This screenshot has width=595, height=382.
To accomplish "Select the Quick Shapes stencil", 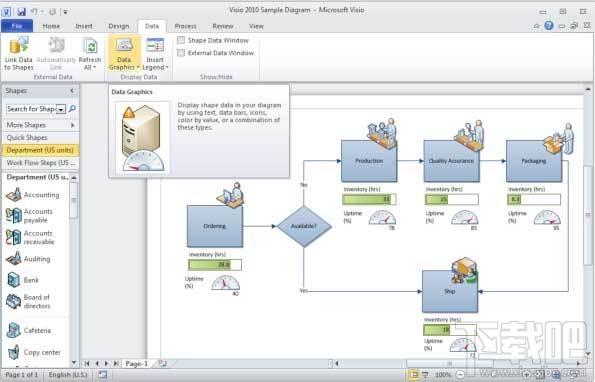I will click(x=40, y=137).
